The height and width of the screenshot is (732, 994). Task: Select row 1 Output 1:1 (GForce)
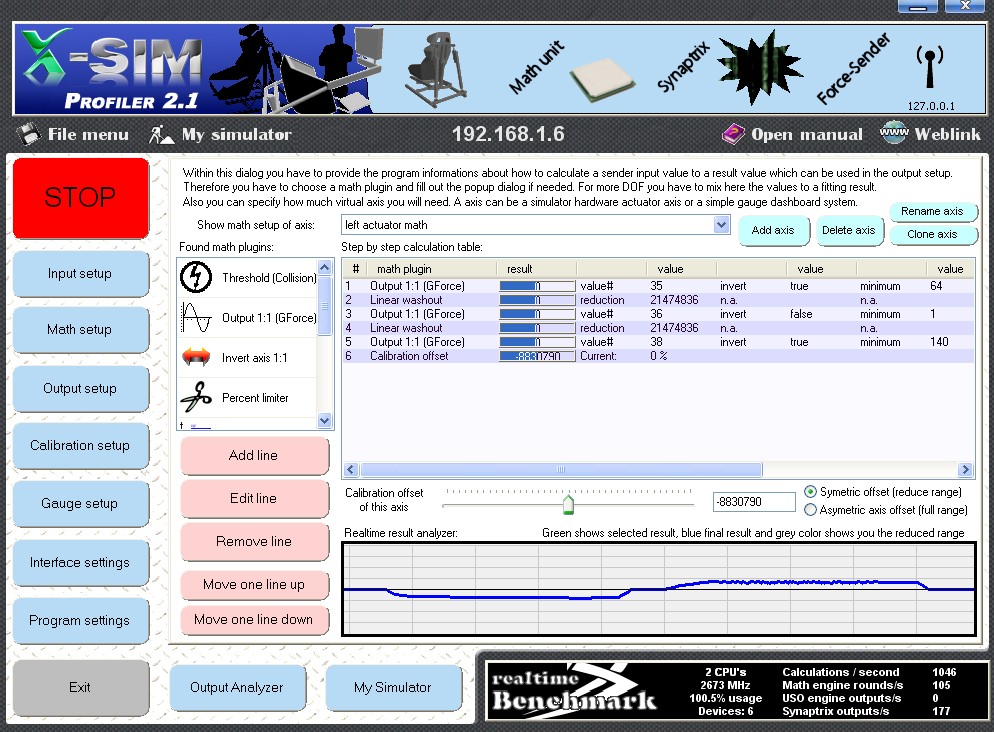coord(658,286)
